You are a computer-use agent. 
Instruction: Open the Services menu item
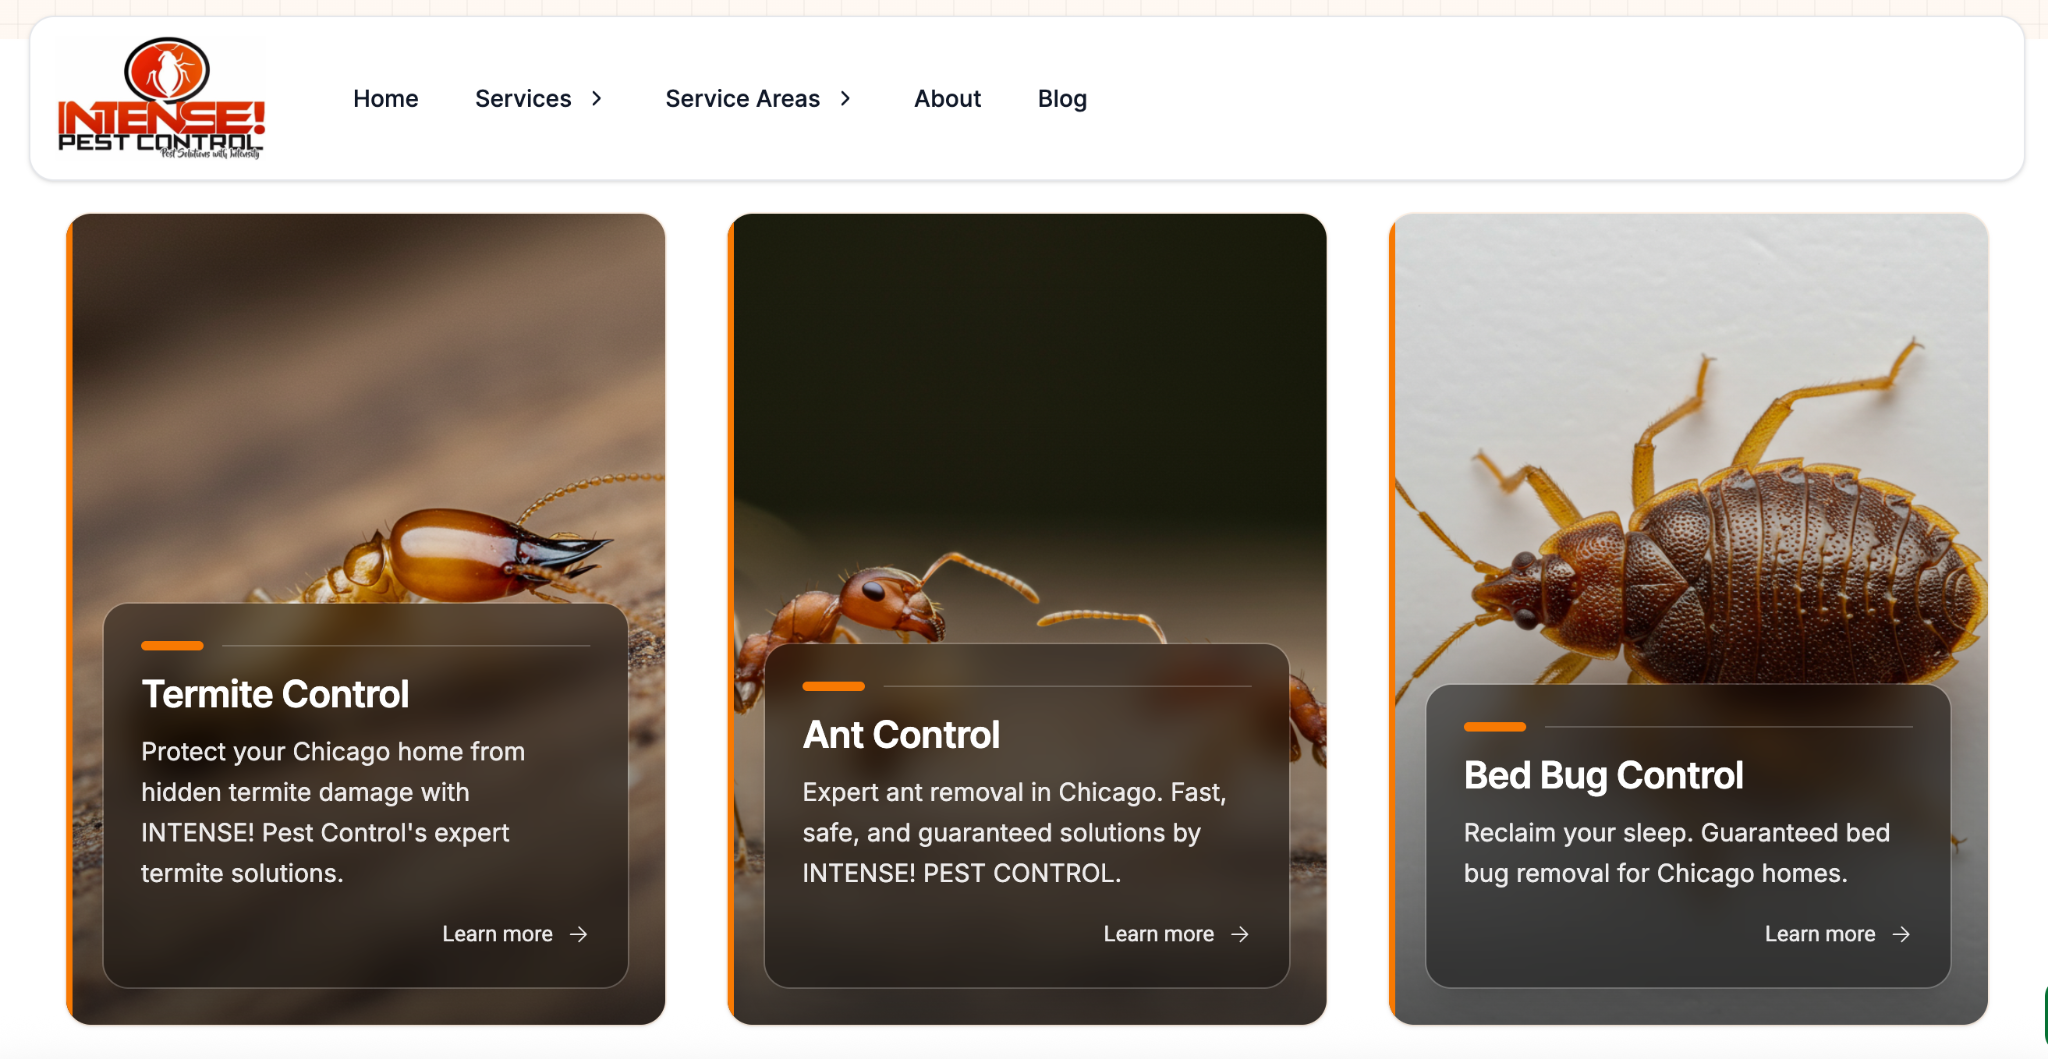(523, 99)
